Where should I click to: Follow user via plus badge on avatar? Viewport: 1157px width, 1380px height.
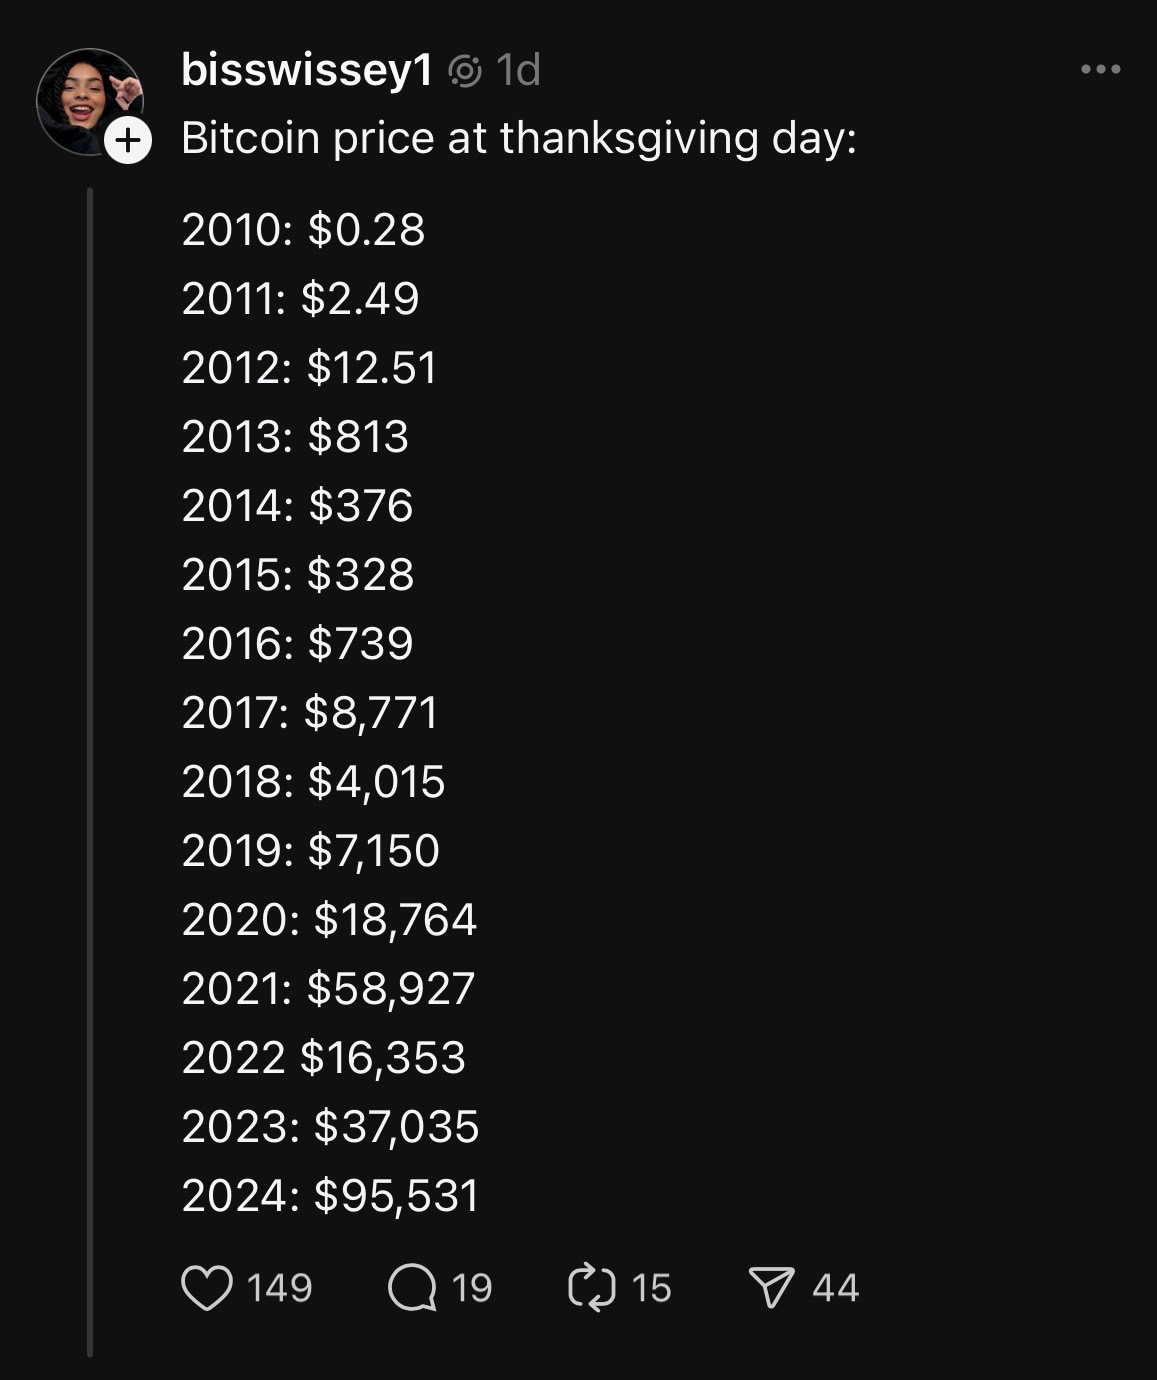click(128, 141)
